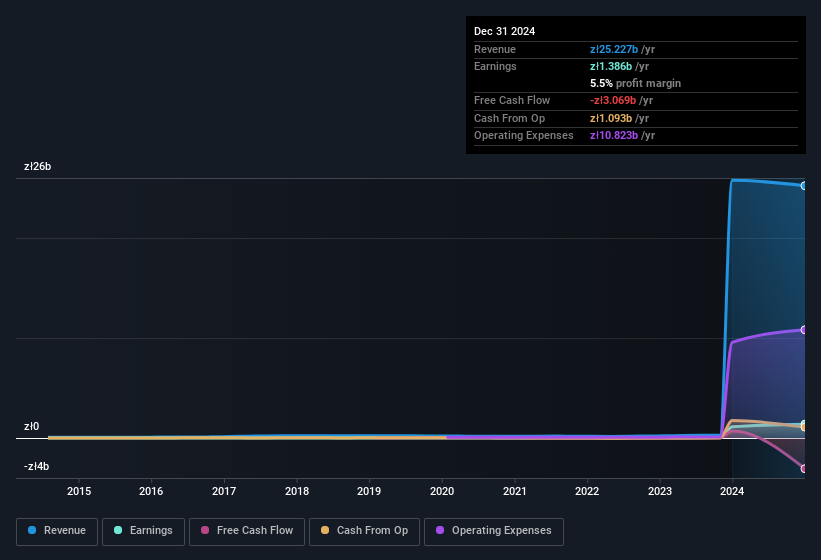Click the zł0 y-axis label
Image resolution: width=821 pixels, height=560 pixels.
pos(31,426)
